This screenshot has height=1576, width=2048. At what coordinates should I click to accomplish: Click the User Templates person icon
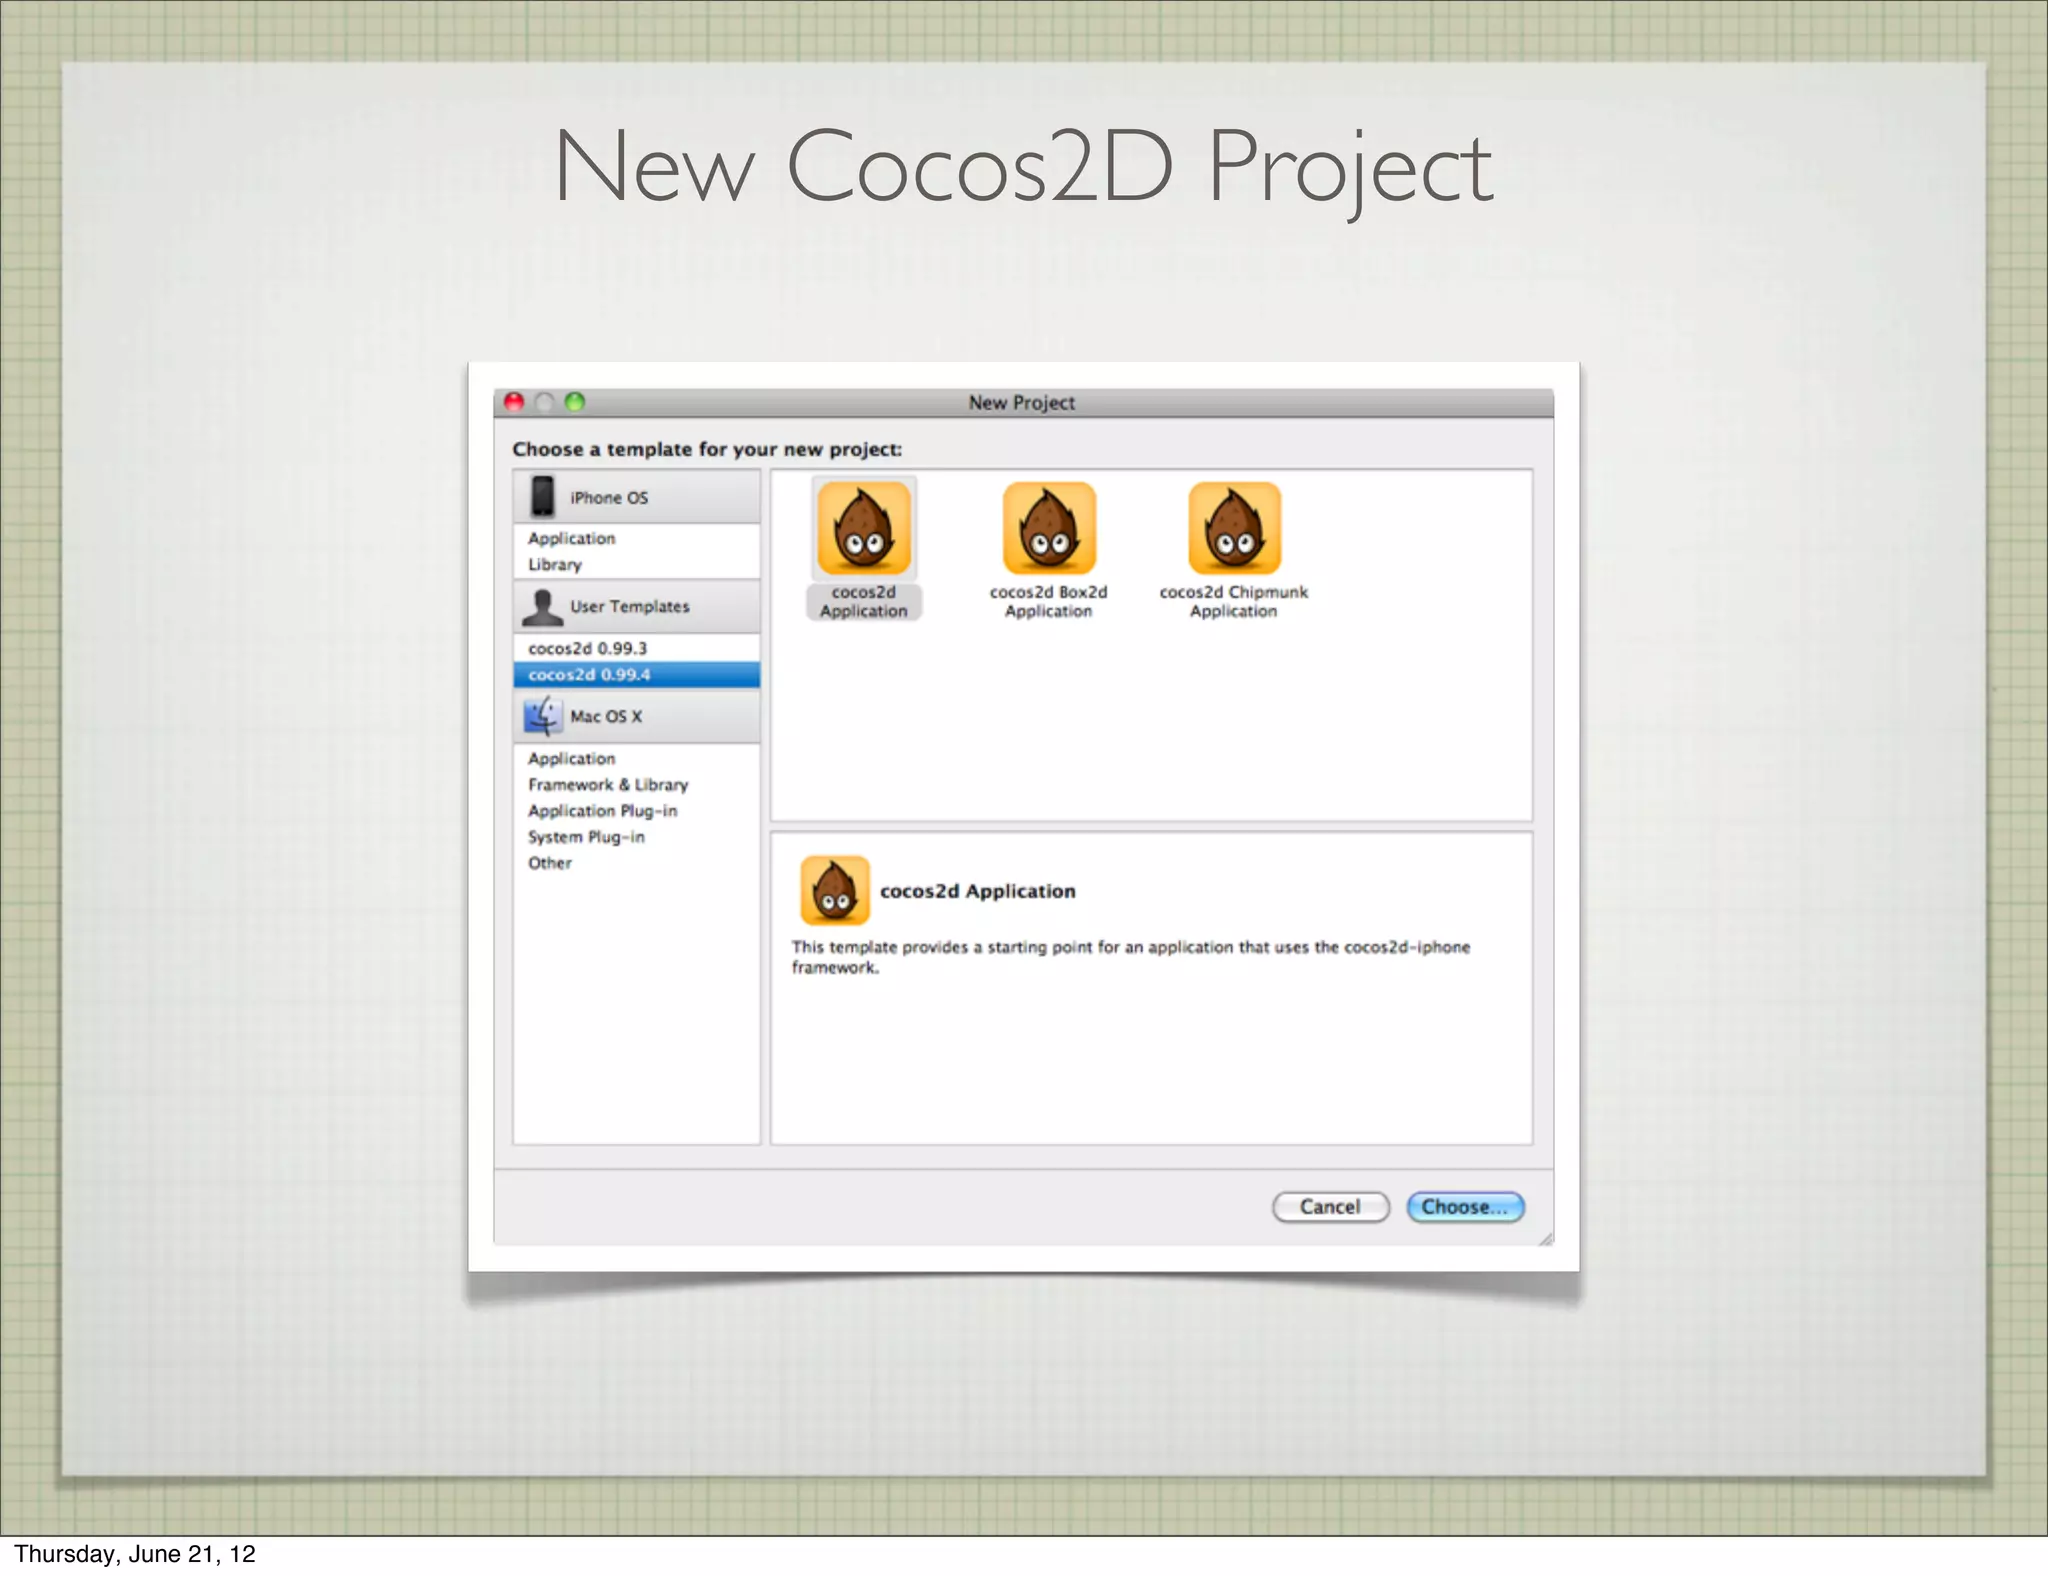[542, 606]
